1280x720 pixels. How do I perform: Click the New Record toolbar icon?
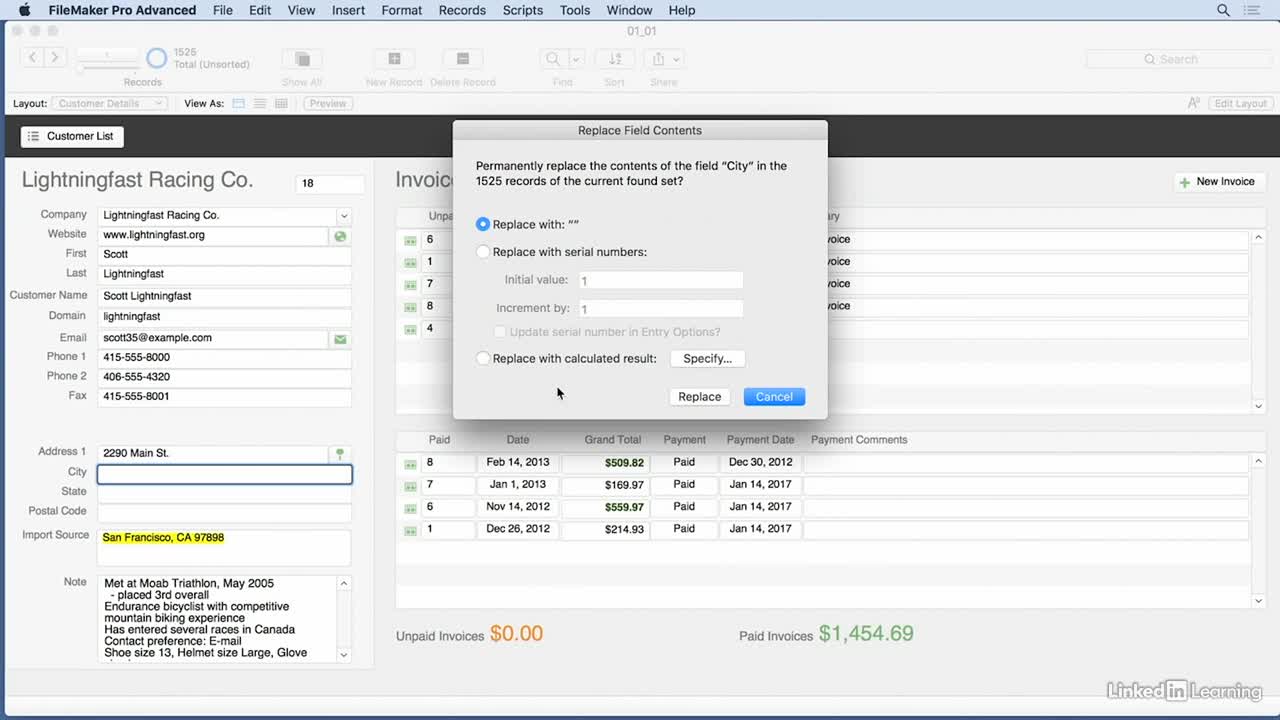(x=394, y=59)
